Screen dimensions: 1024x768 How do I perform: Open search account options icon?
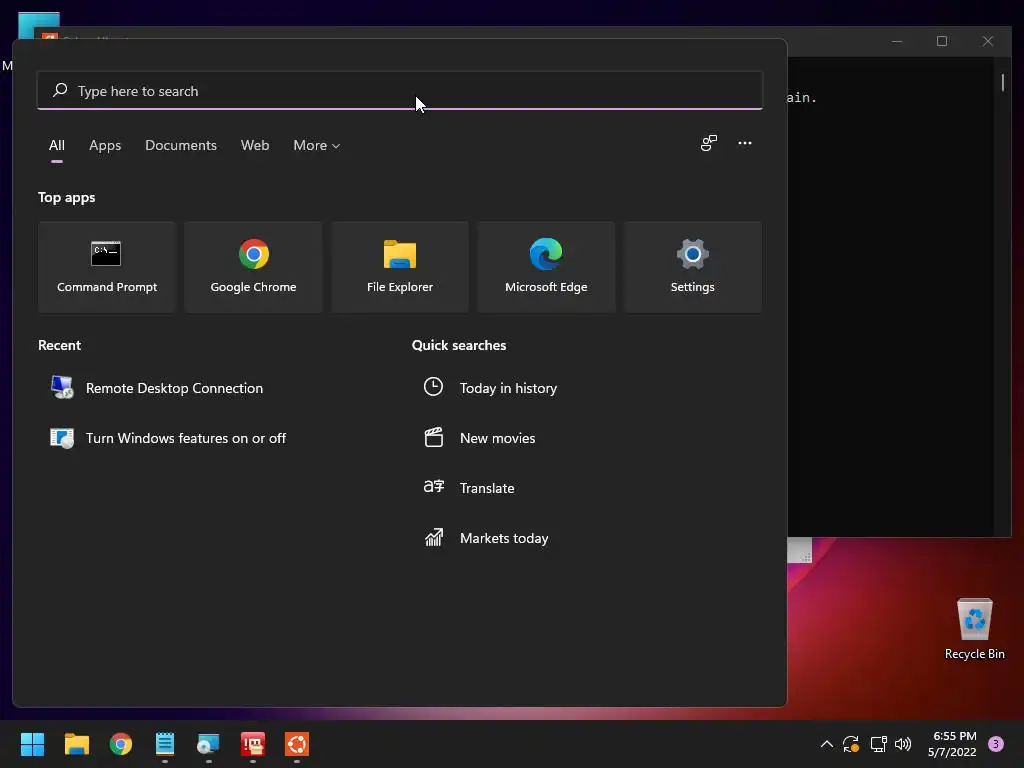(709, 143)
